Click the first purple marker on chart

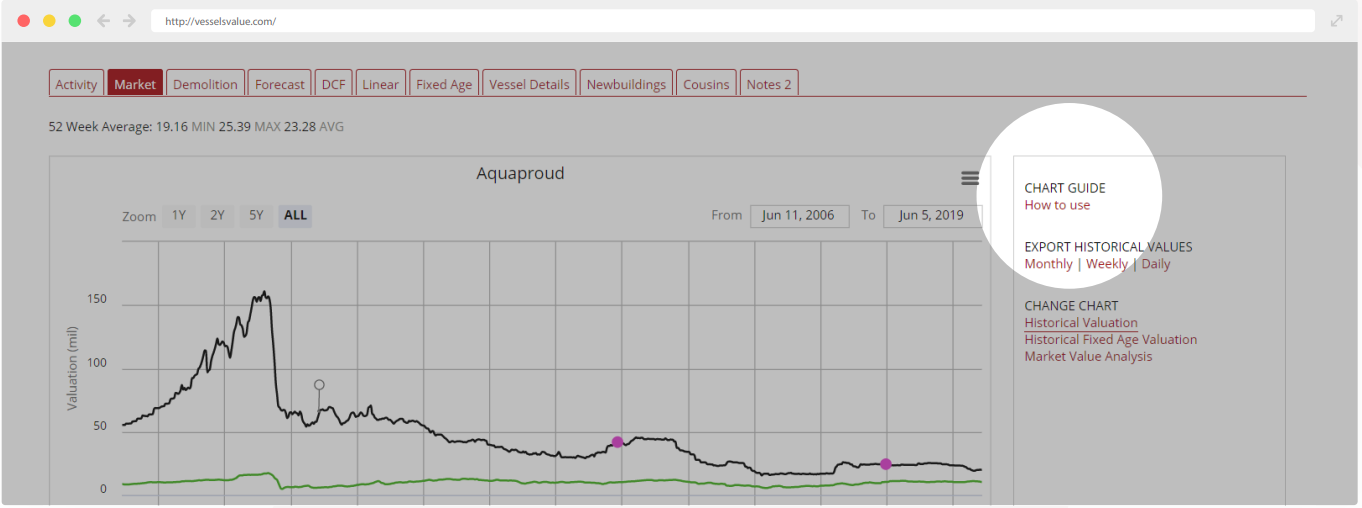[x=617, y=442]
